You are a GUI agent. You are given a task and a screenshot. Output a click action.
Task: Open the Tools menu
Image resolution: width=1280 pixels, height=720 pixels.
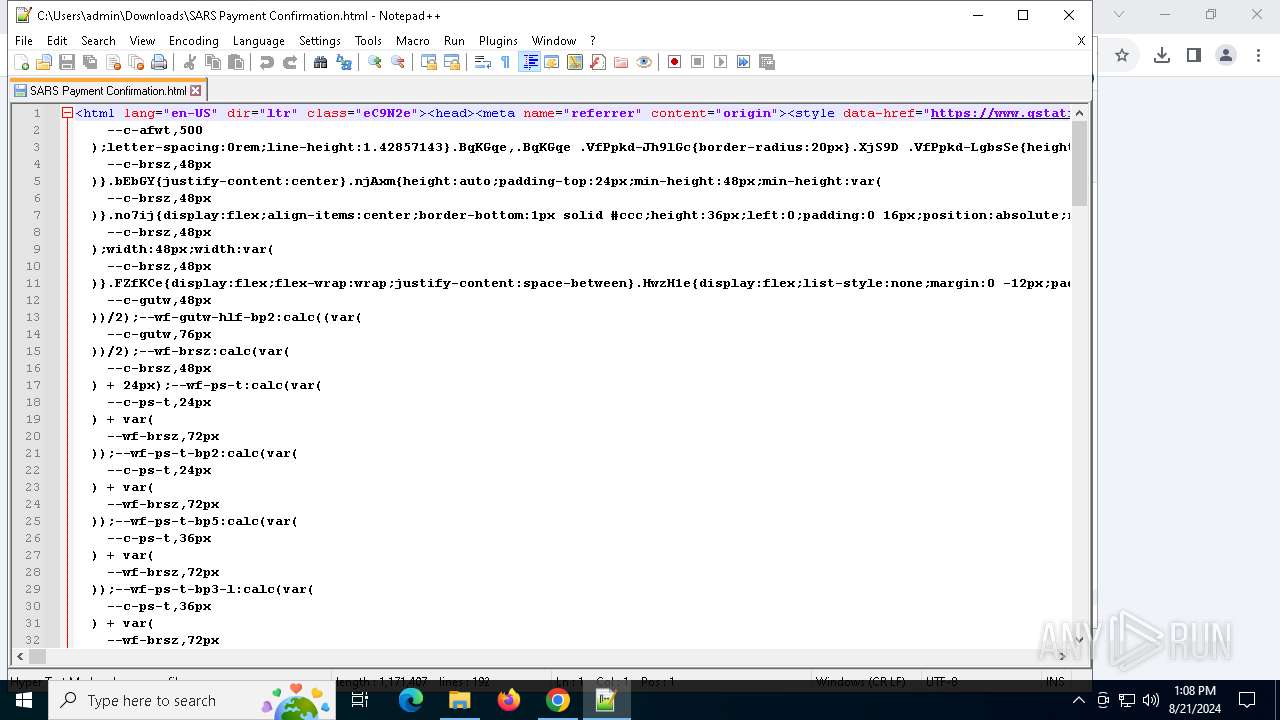click(x=368, y=41)
